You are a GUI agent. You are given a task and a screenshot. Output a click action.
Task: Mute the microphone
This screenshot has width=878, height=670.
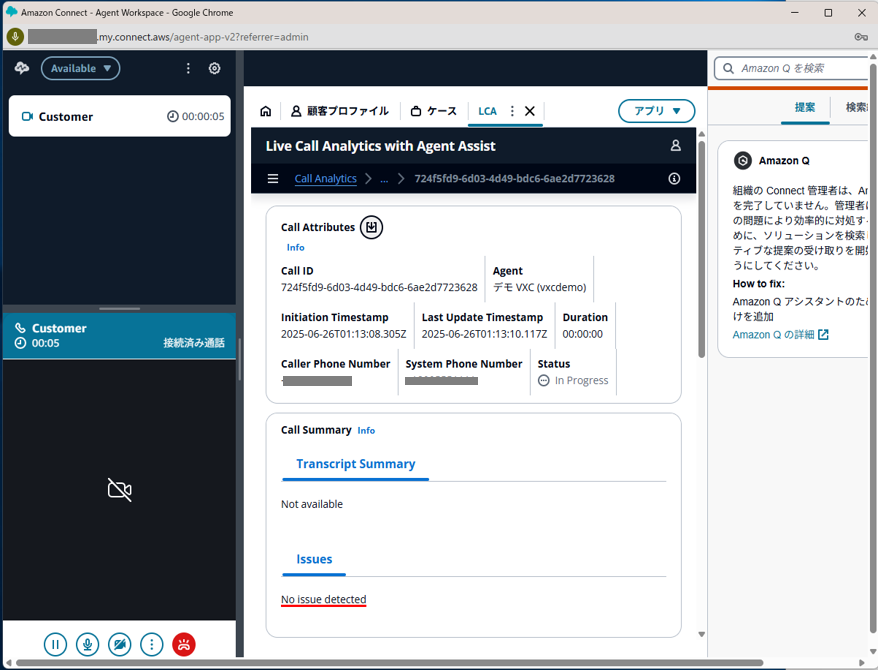(x=88, y=645)
